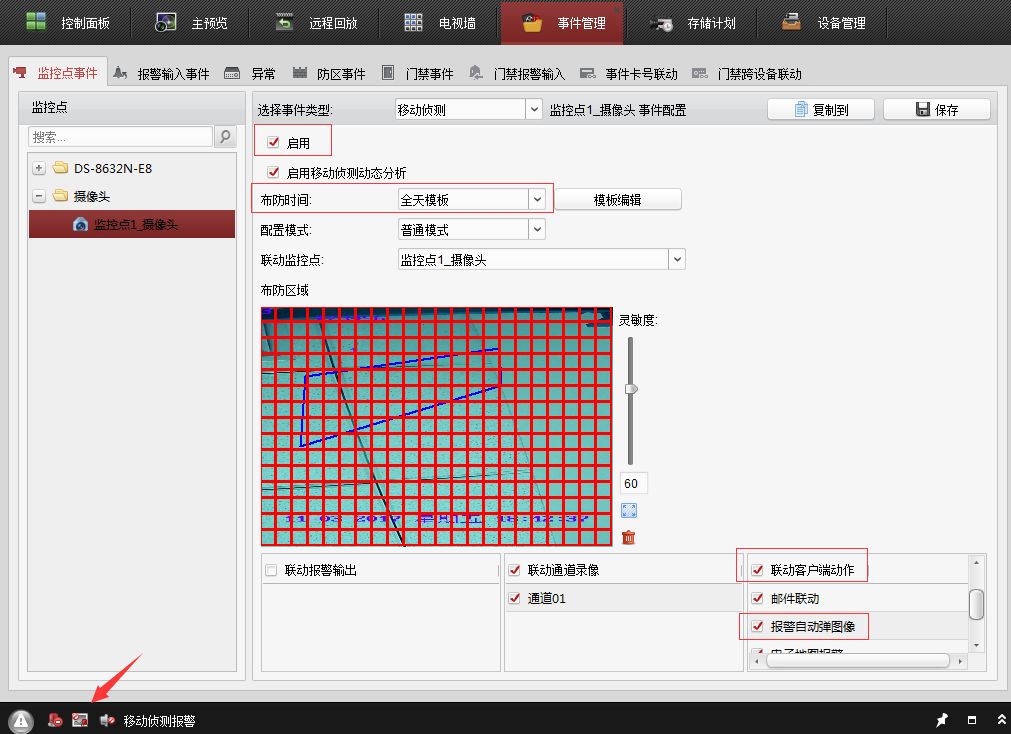Click the alarm warning triangle icon

(x=22, y=720)
